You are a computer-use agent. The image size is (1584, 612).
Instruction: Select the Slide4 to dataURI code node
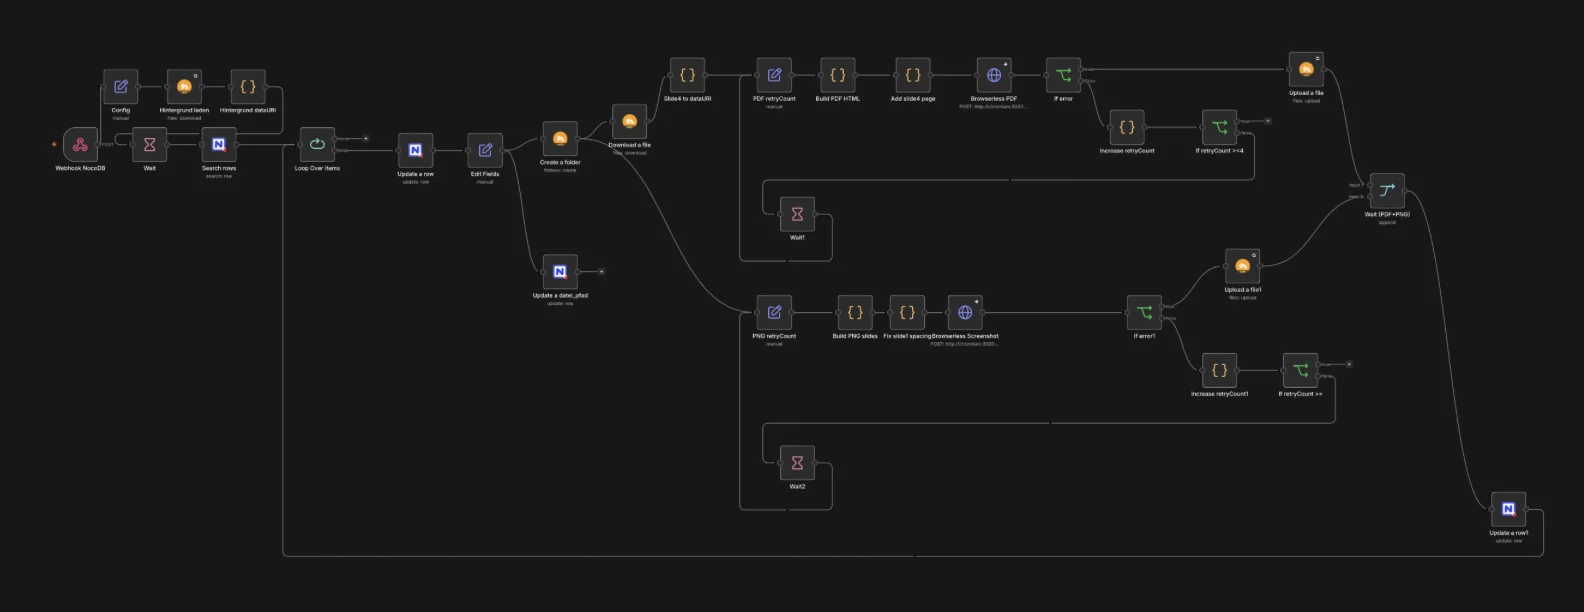pos(687,75)
